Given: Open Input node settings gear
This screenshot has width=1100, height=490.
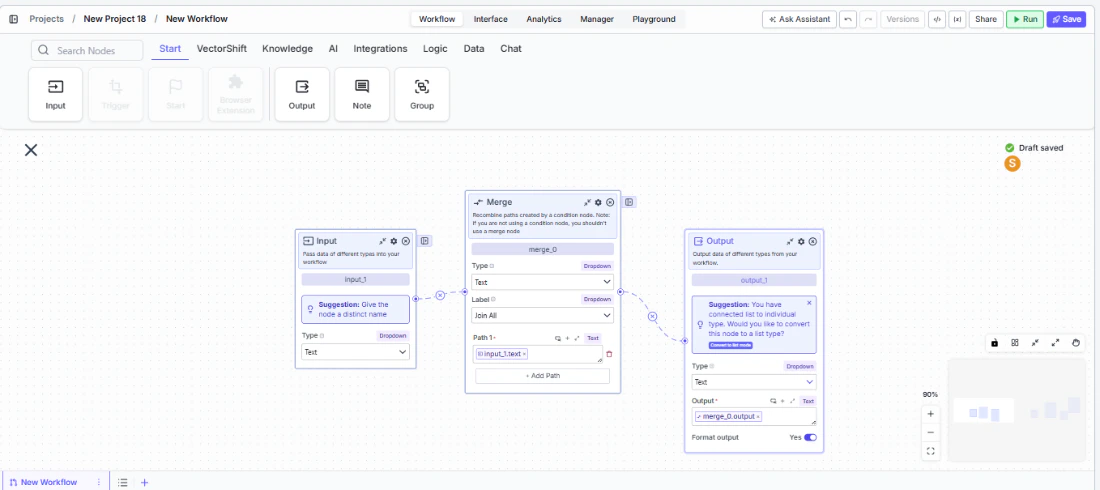Looking at the screenshot, I should tap(394, 241).
